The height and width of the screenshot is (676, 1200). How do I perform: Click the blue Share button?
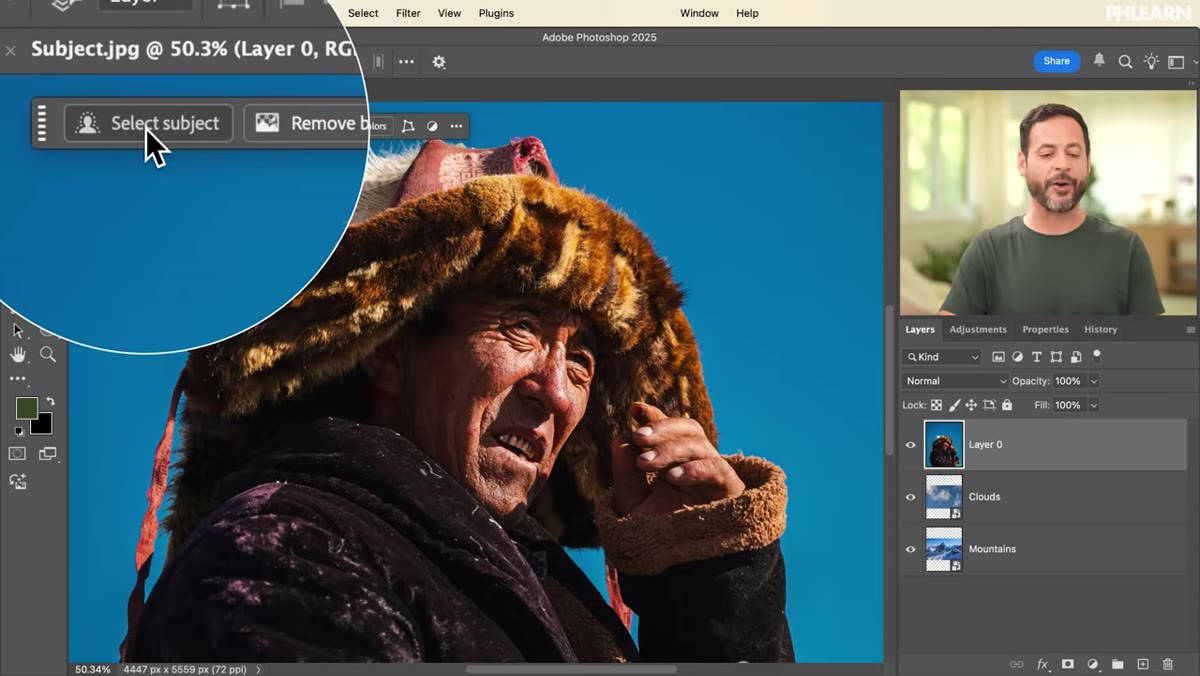(x=1056, y=61)
